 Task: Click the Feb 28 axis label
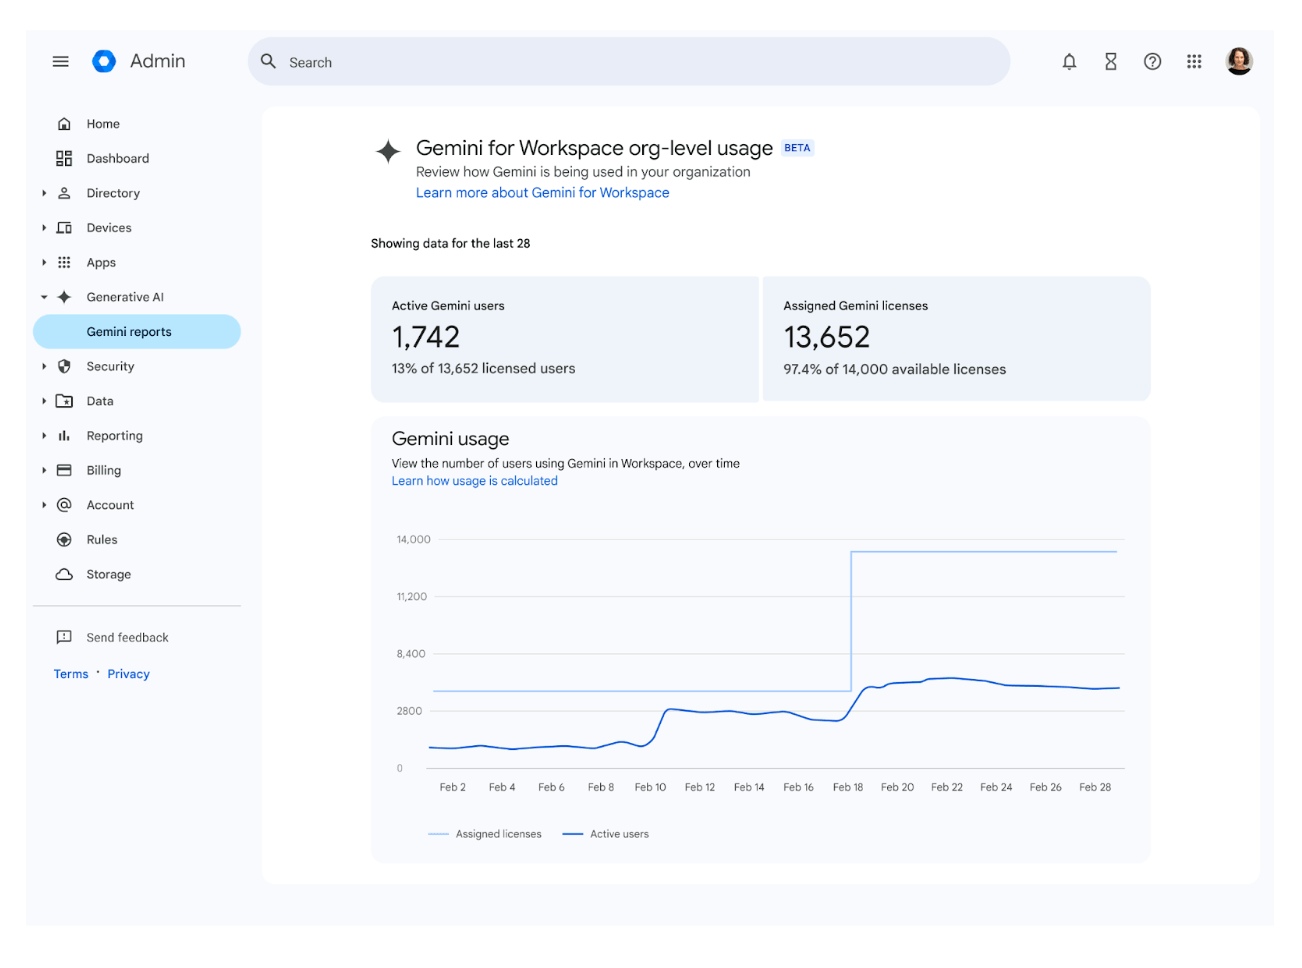coord(1095,787)
